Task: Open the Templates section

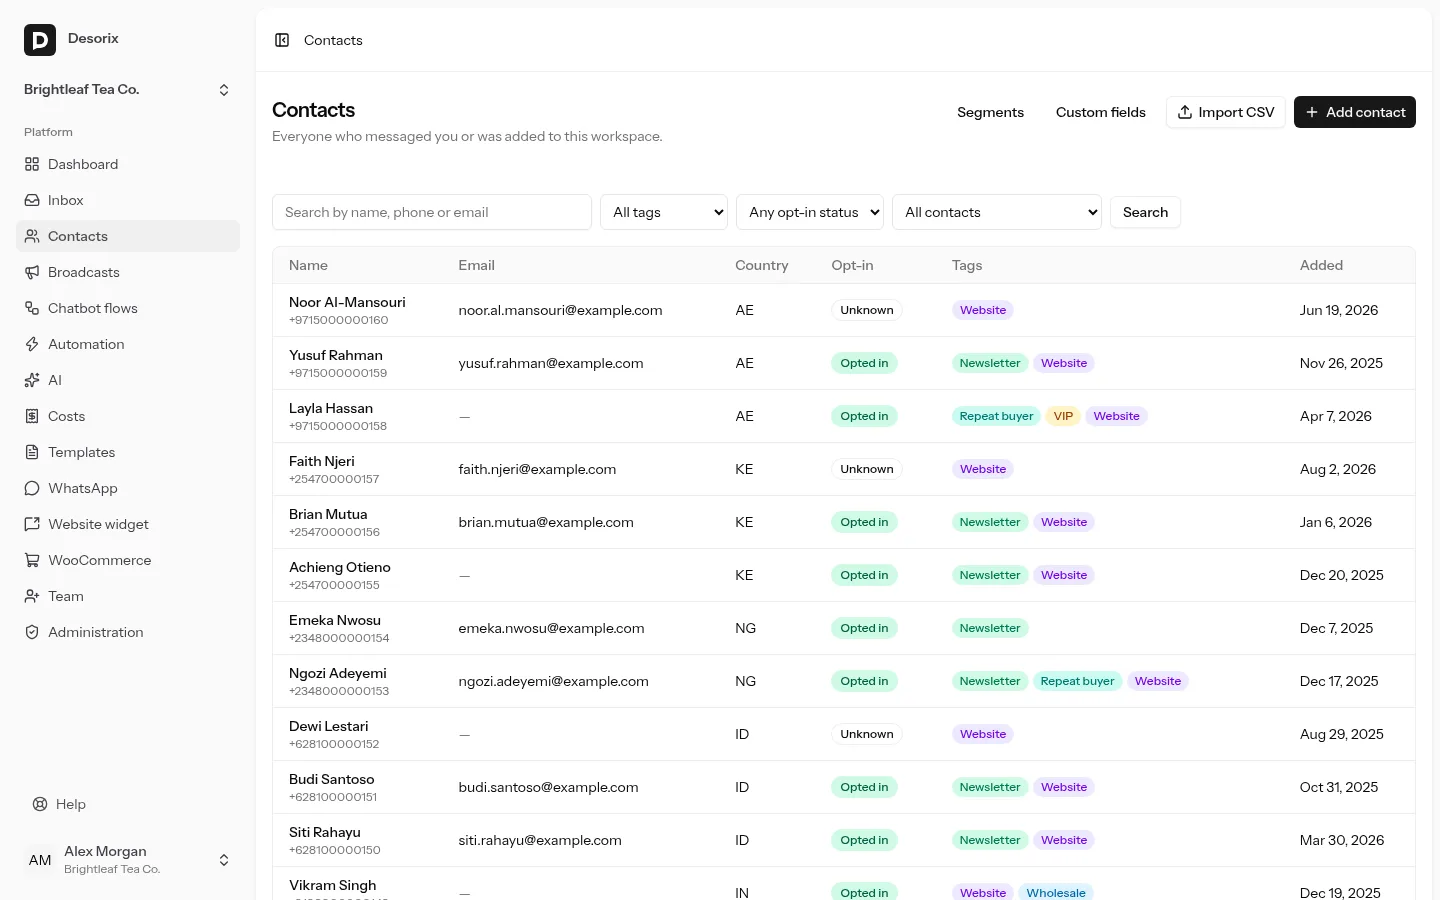Action: click(128, 452)
